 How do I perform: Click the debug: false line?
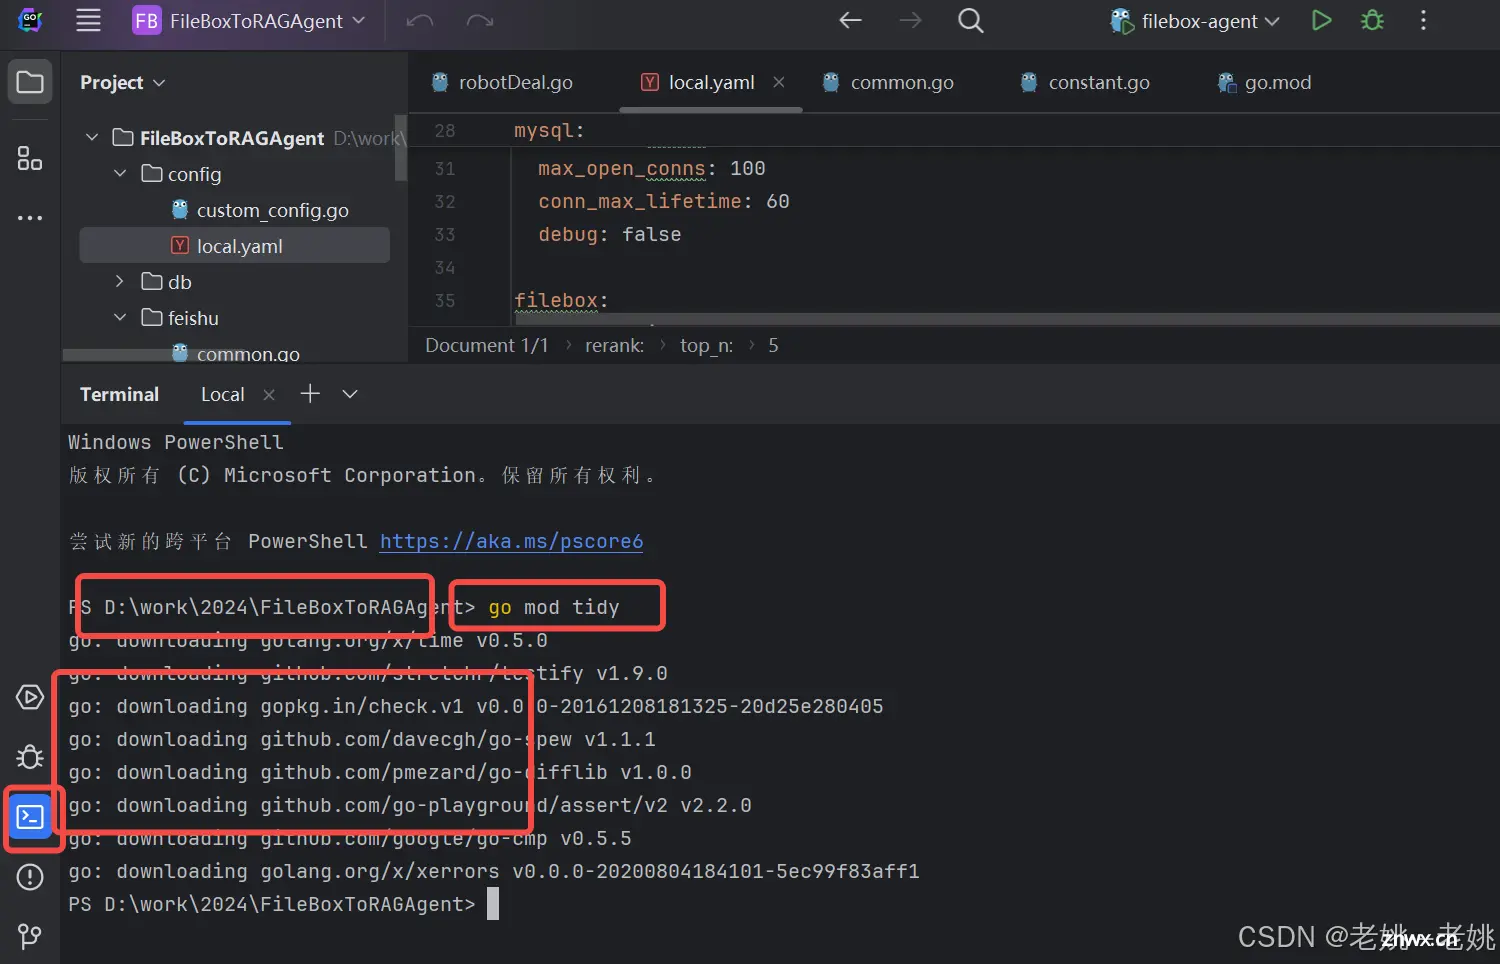[x=609, y=234]
